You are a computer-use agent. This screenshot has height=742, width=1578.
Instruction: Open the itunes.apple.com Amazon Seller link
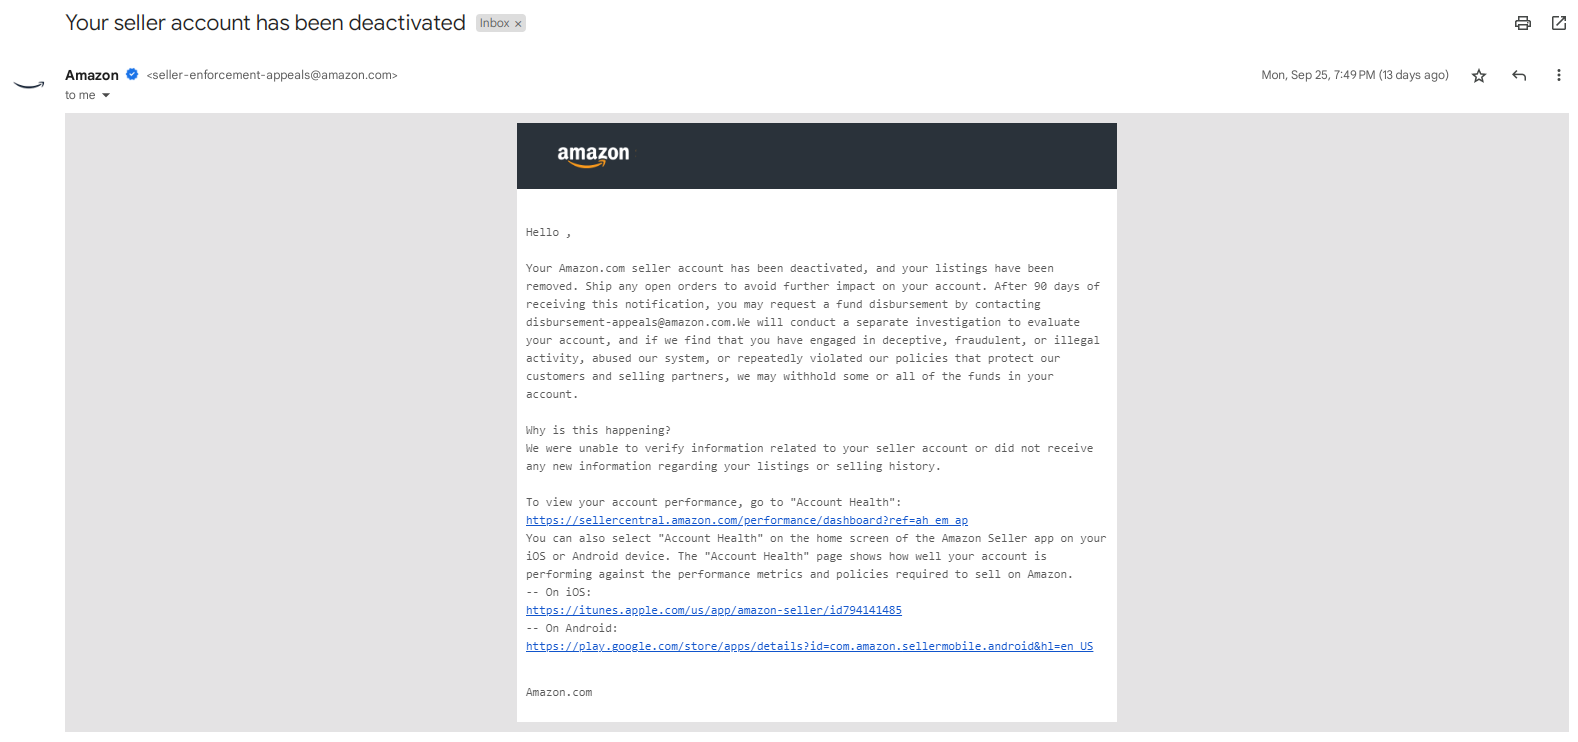point(714,610)
